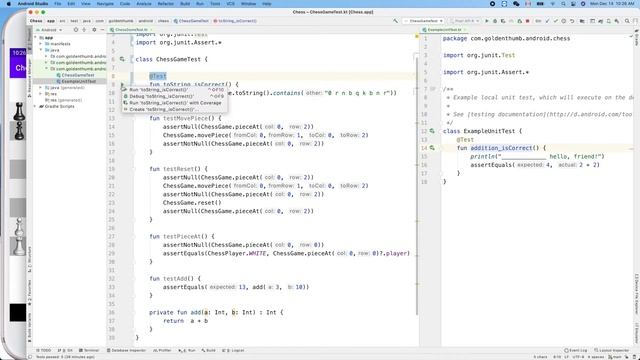Click the expand all icon in project panel
Image resolution: width=640 pixels, height=360 pixels.
pos(84,30)
